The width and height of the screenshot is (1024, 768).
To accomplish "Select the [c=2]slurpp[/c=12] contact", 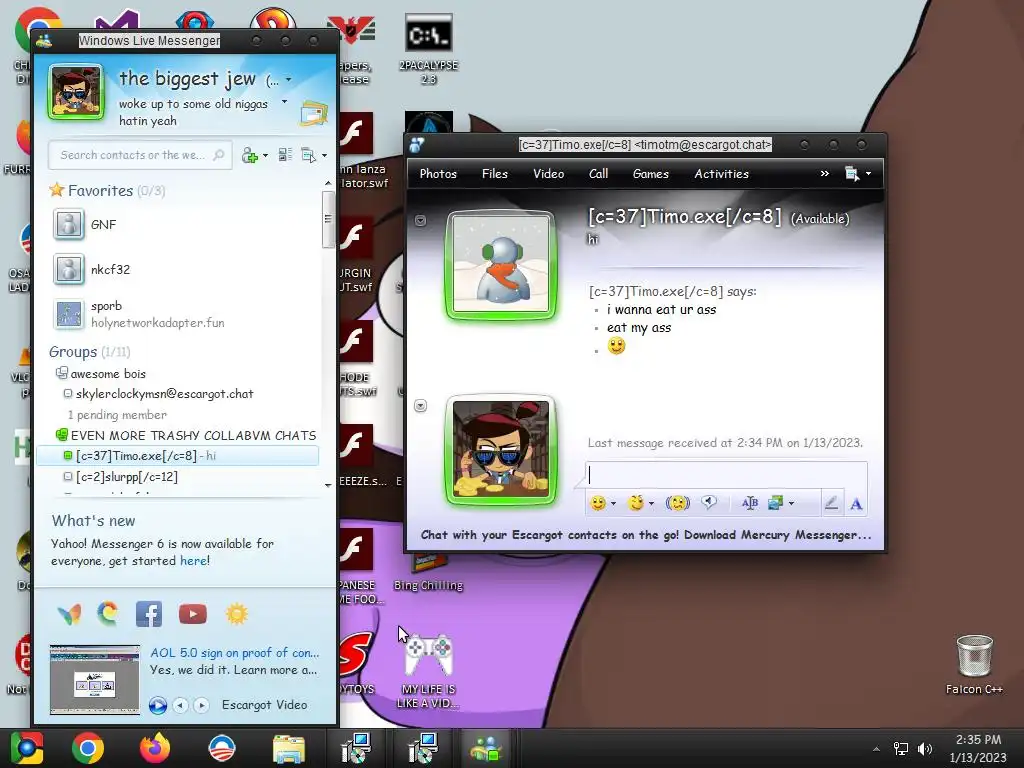I will [127, 477].
